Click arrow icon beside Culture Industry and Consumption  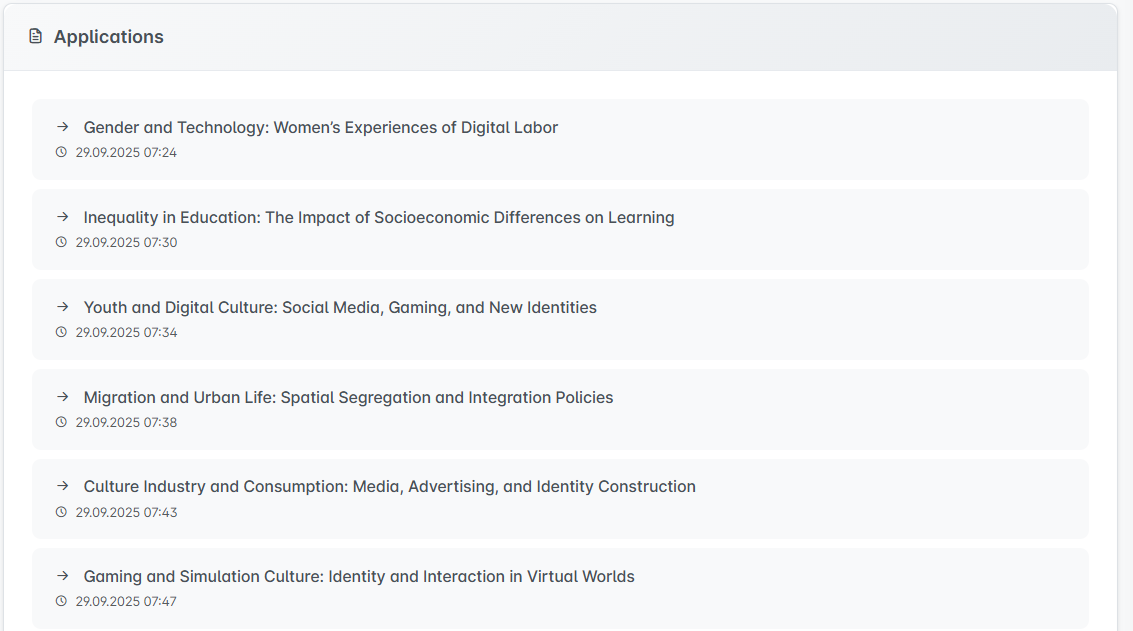[x=62, y=486]
